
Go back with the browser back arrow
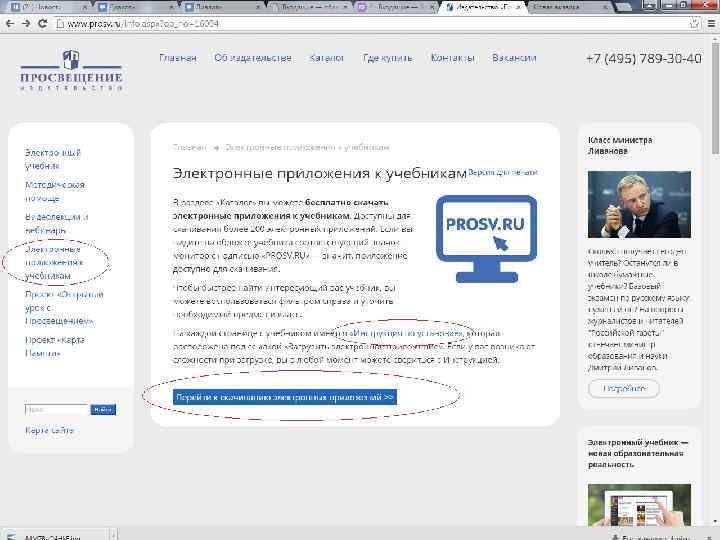10,23
